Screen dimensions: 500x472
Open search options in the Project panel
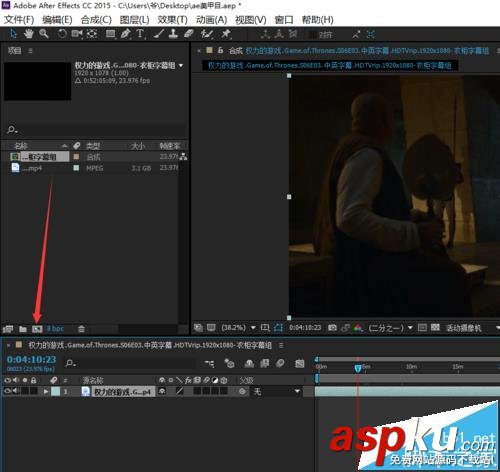point(12,130)
